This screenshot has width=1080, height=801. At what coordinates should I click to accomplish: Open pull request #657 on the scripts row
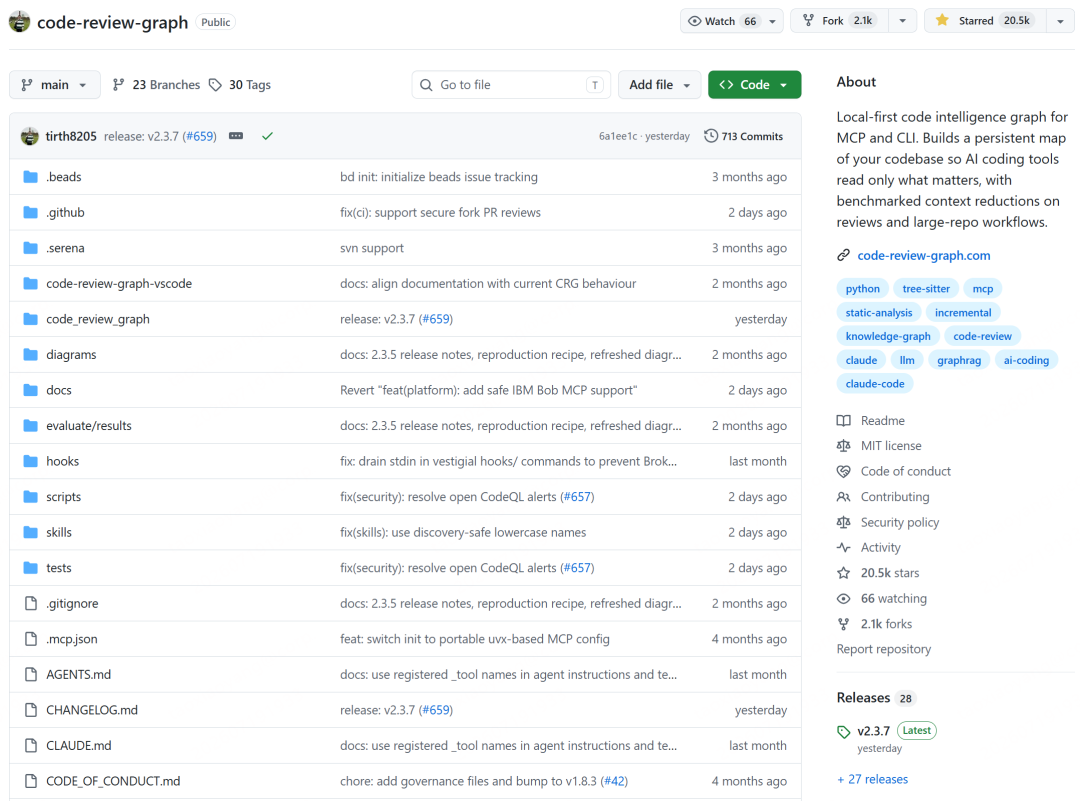pos(577,497)
